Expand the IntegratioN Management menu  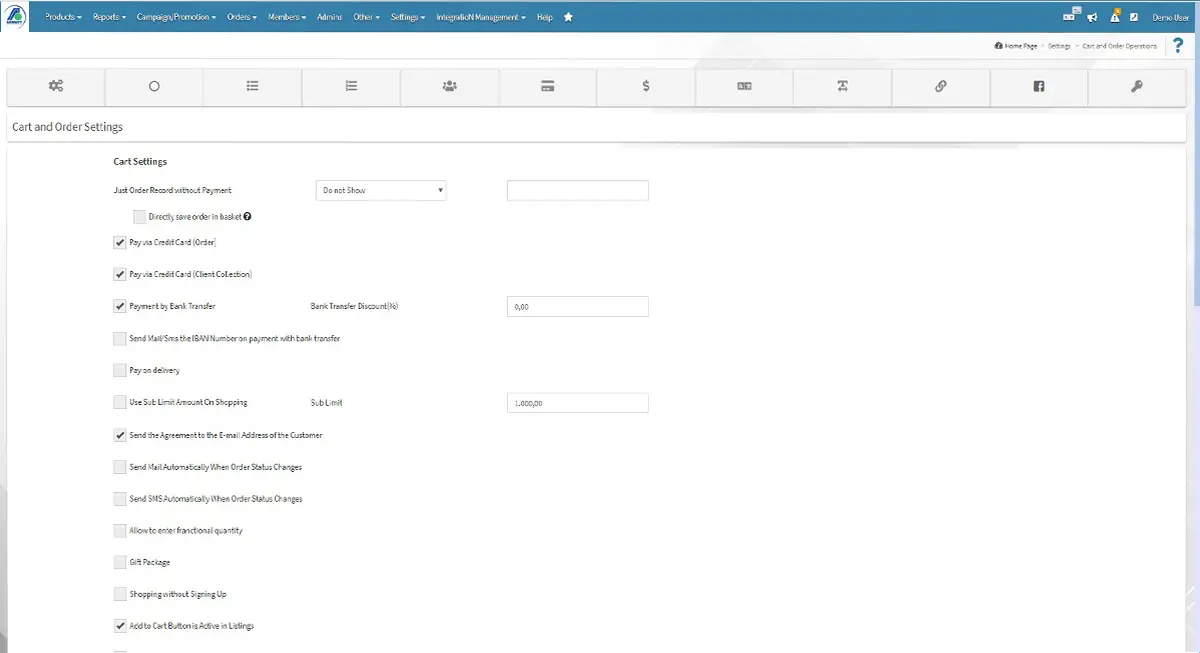click(481, 17)
